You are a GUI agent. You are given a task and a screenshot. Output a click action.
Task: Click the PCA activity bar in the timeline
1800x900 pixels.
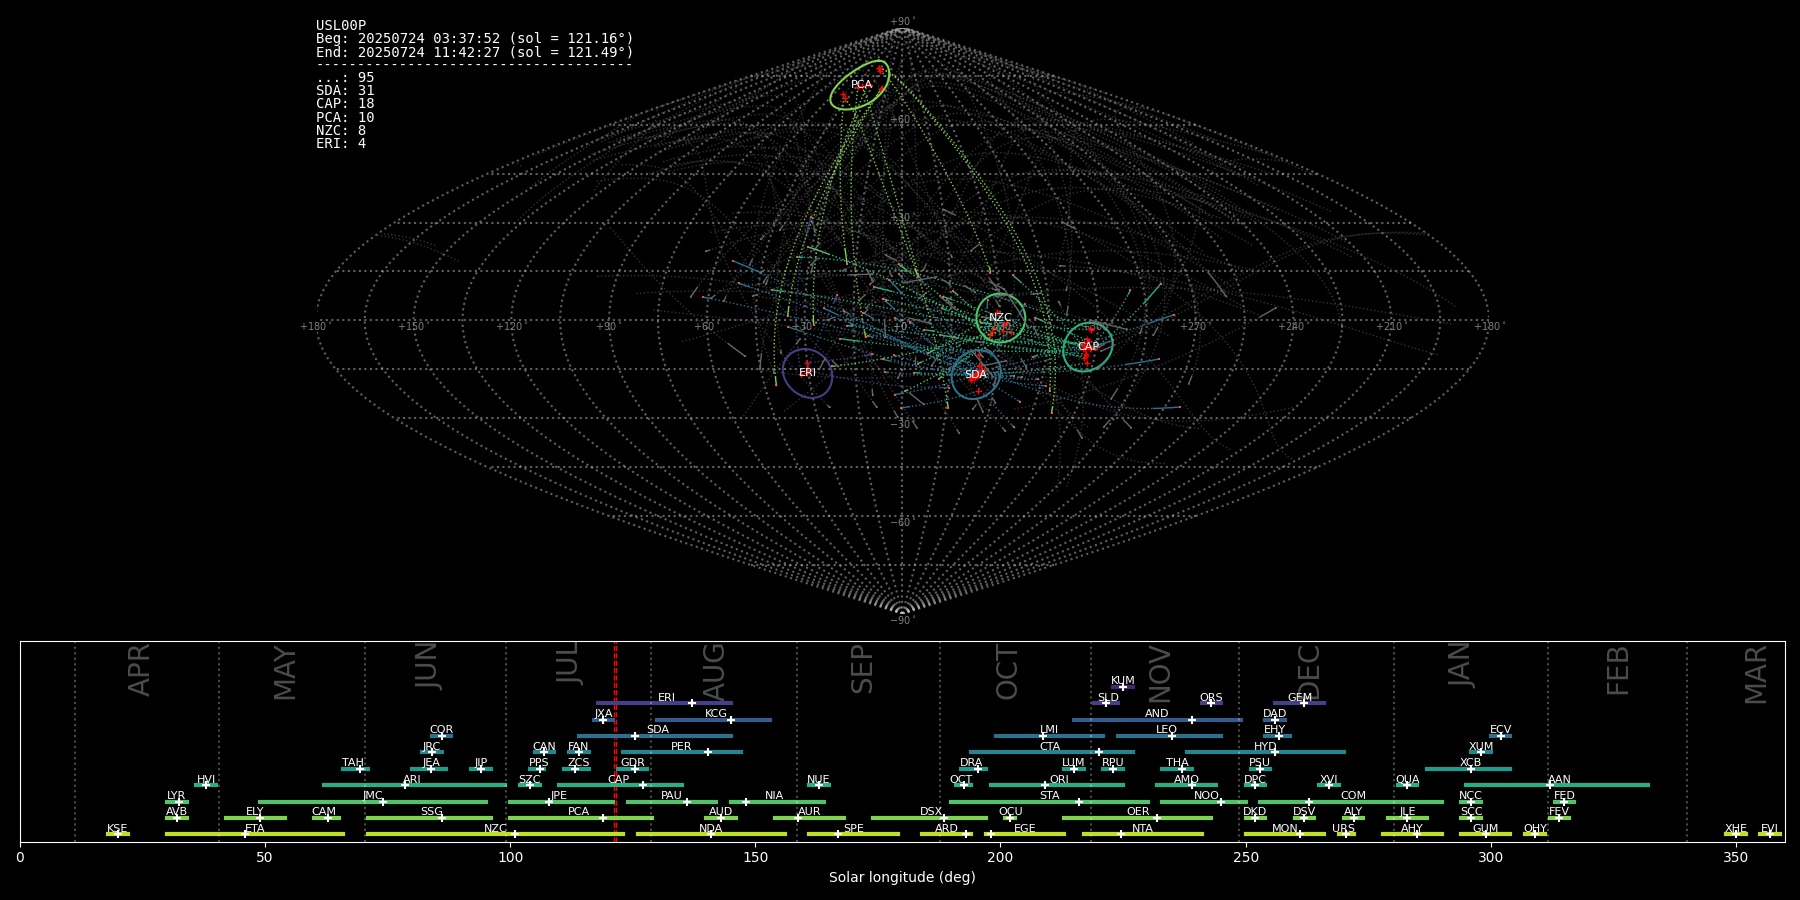581,818
